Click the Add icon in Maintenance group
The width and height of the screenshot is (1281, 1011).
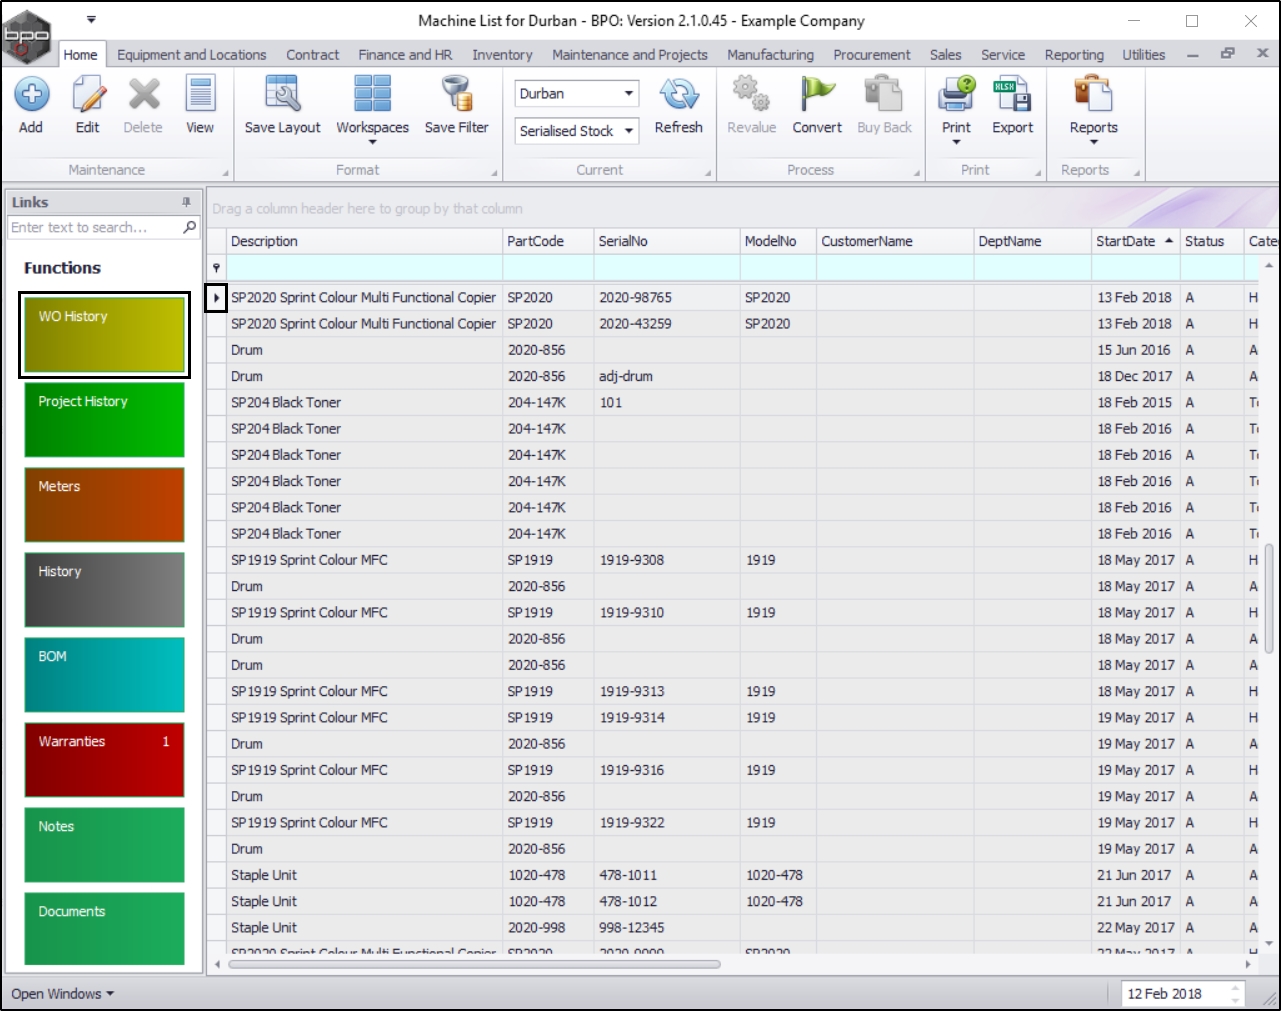[x=31, y=96]
